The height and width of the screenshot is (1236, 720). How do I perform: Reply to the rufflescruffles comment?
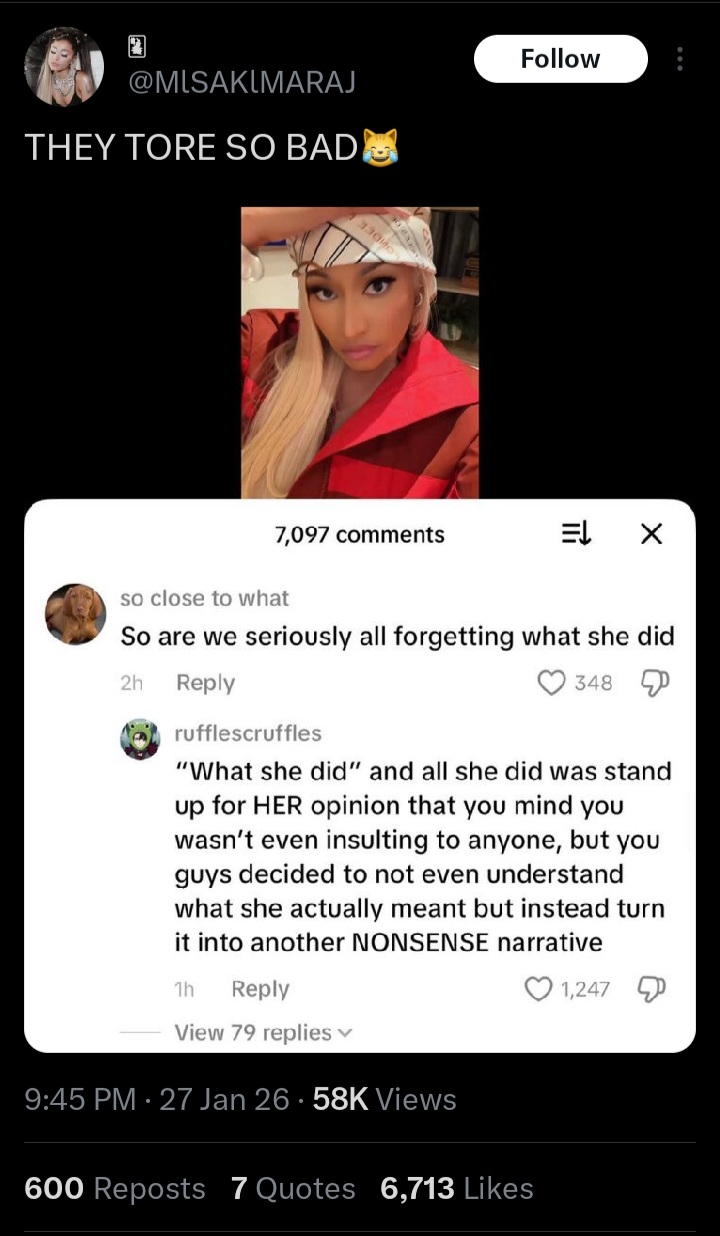point(260,989)
